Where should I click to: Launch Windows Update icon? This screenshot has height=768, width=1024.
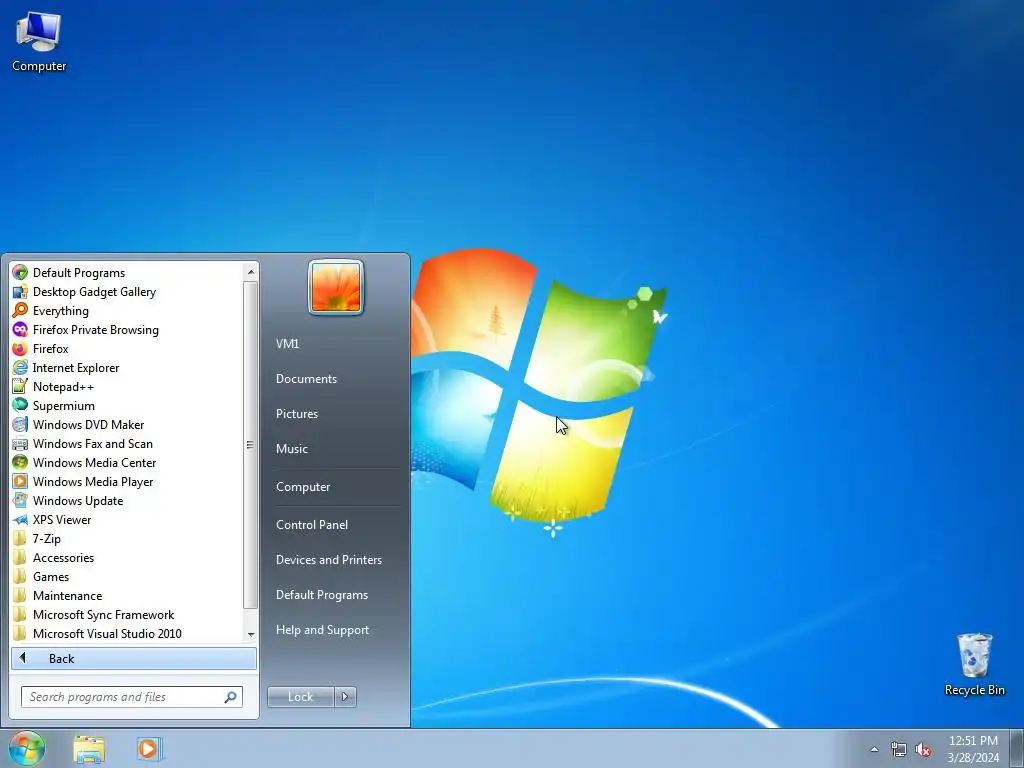coord(20,500)
